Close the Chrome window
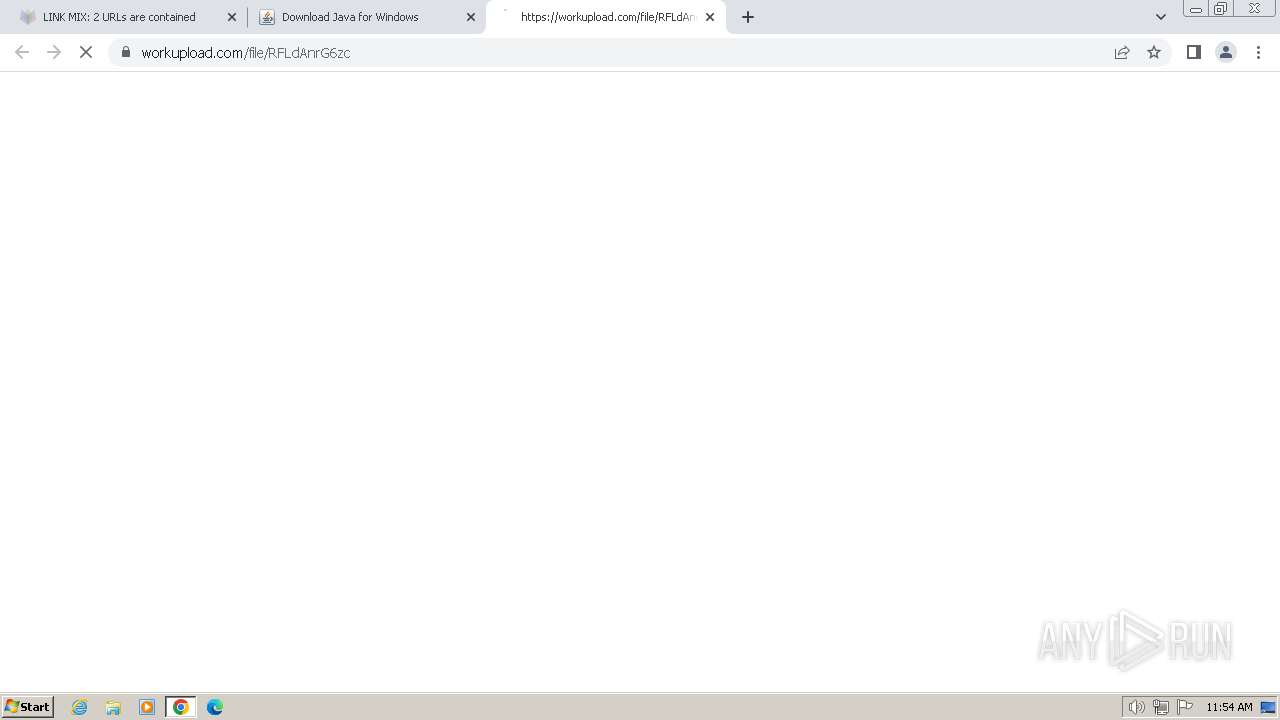Image resolution: width=1280 pixels, height=720 pixels. point(1254,9)
